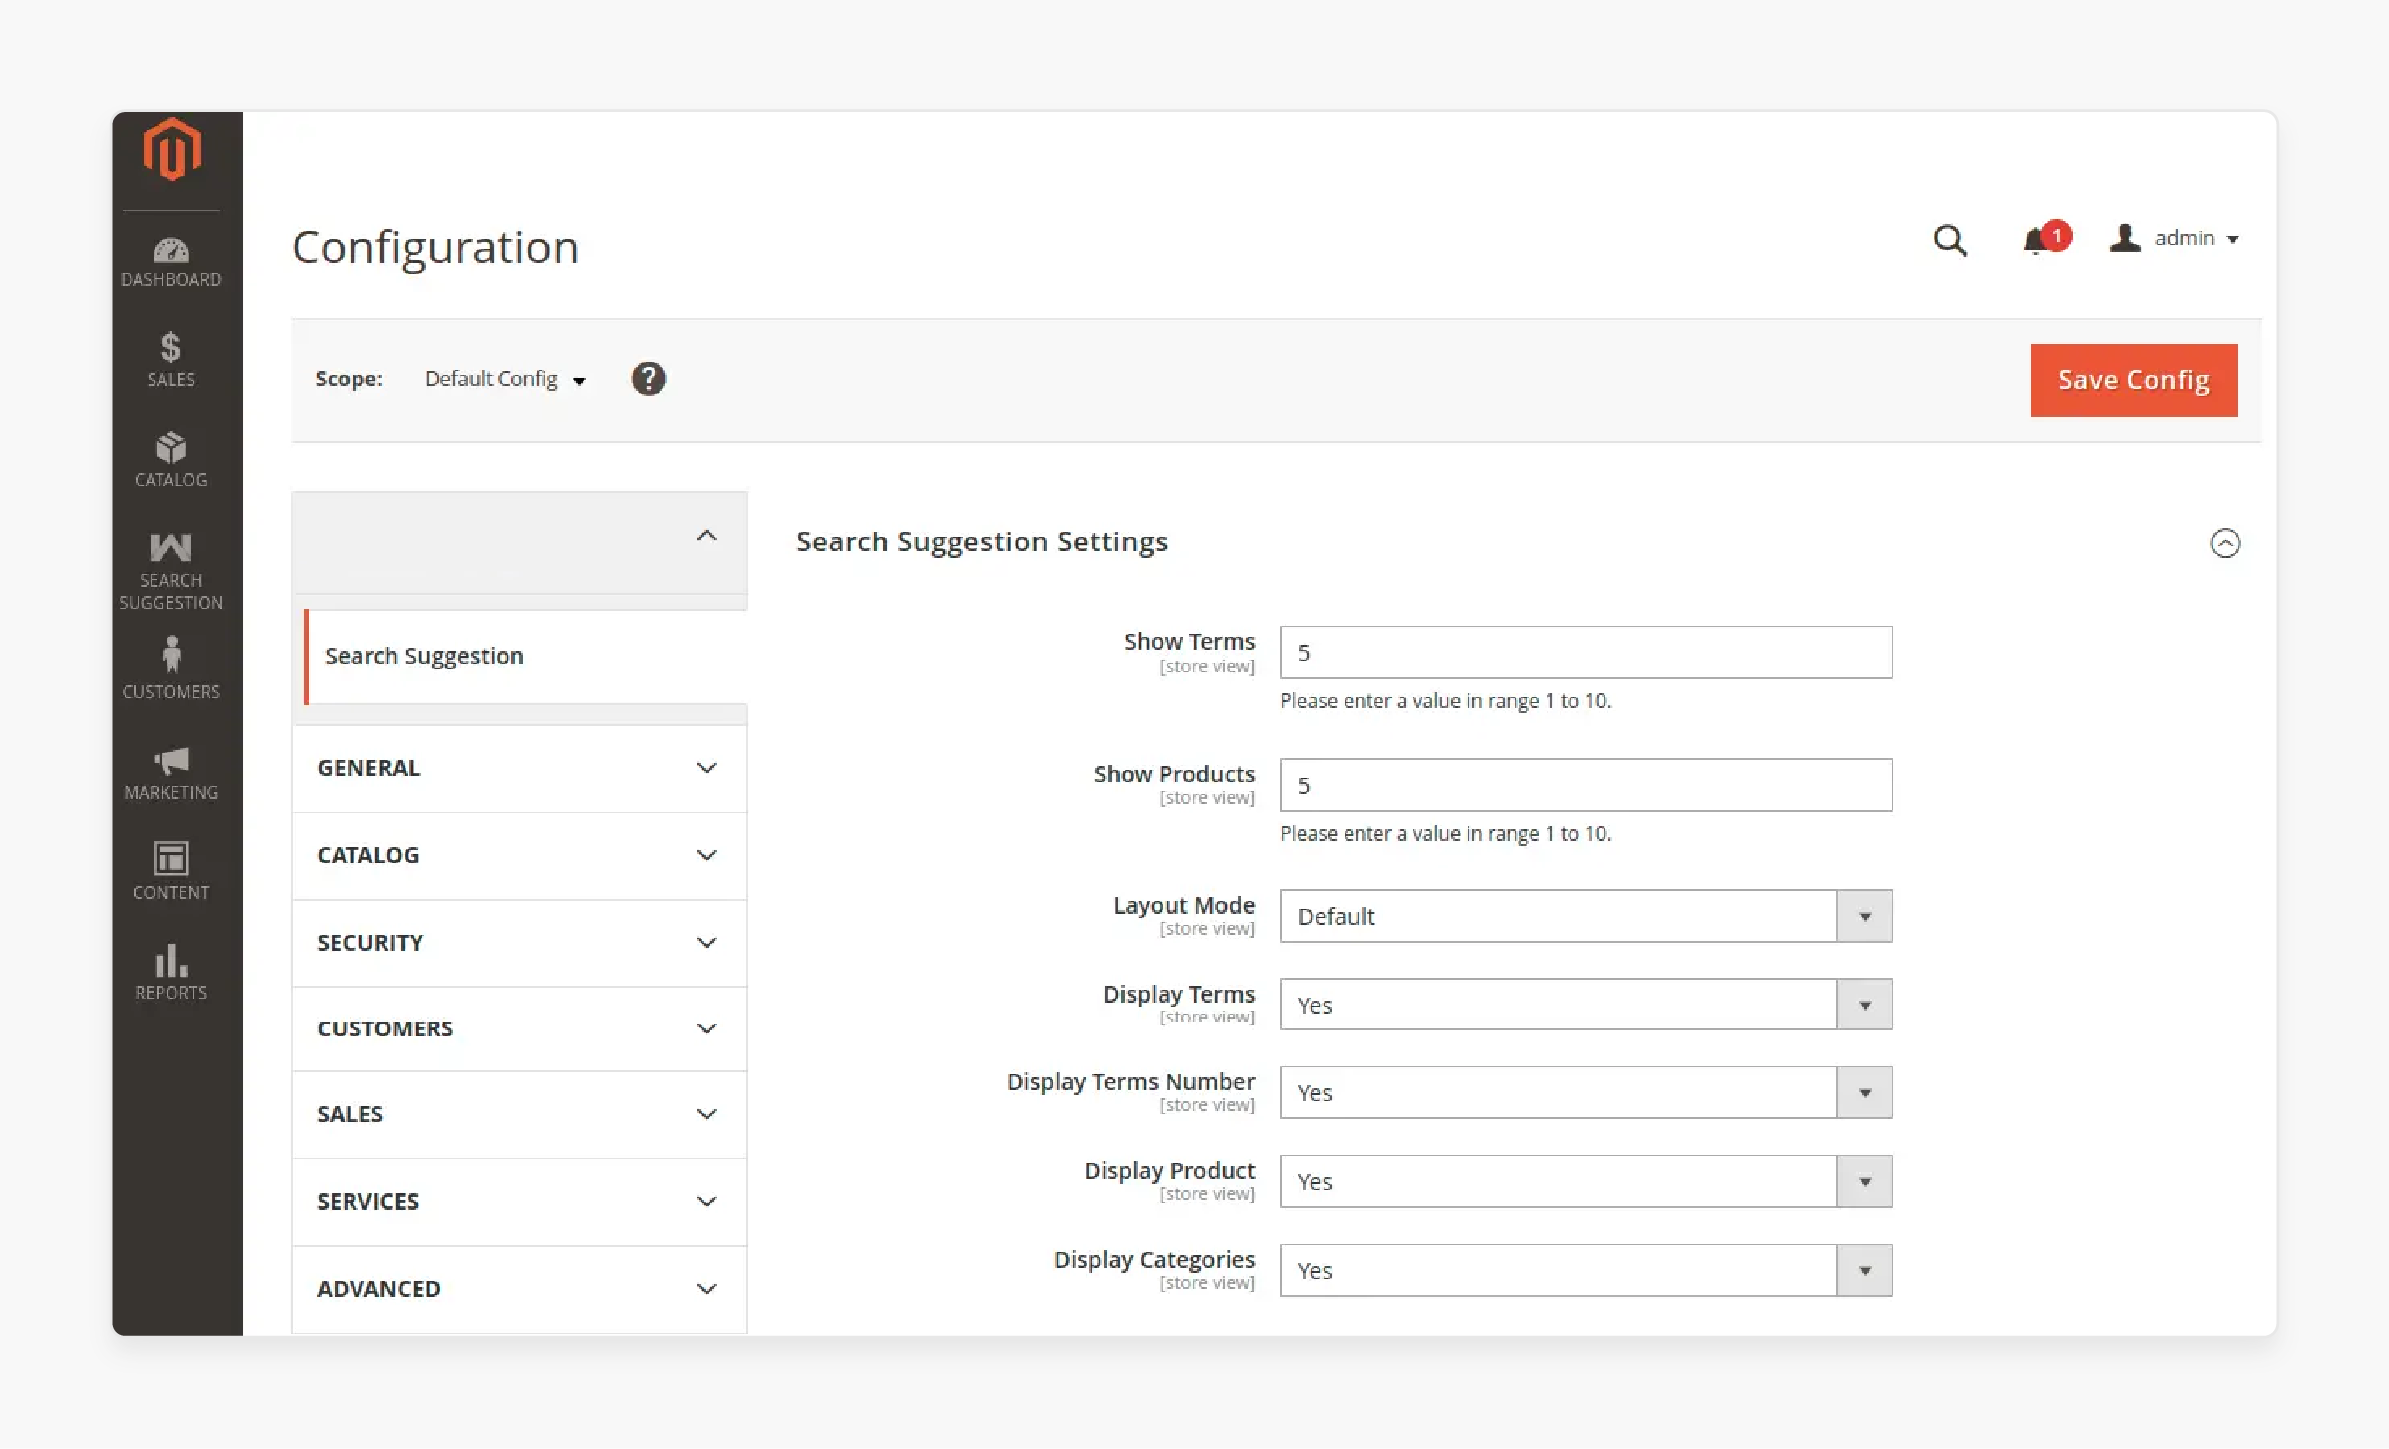Click the scope help question mark icon
This screenshot has height=1449, width=2389.
tap(648, 379)
